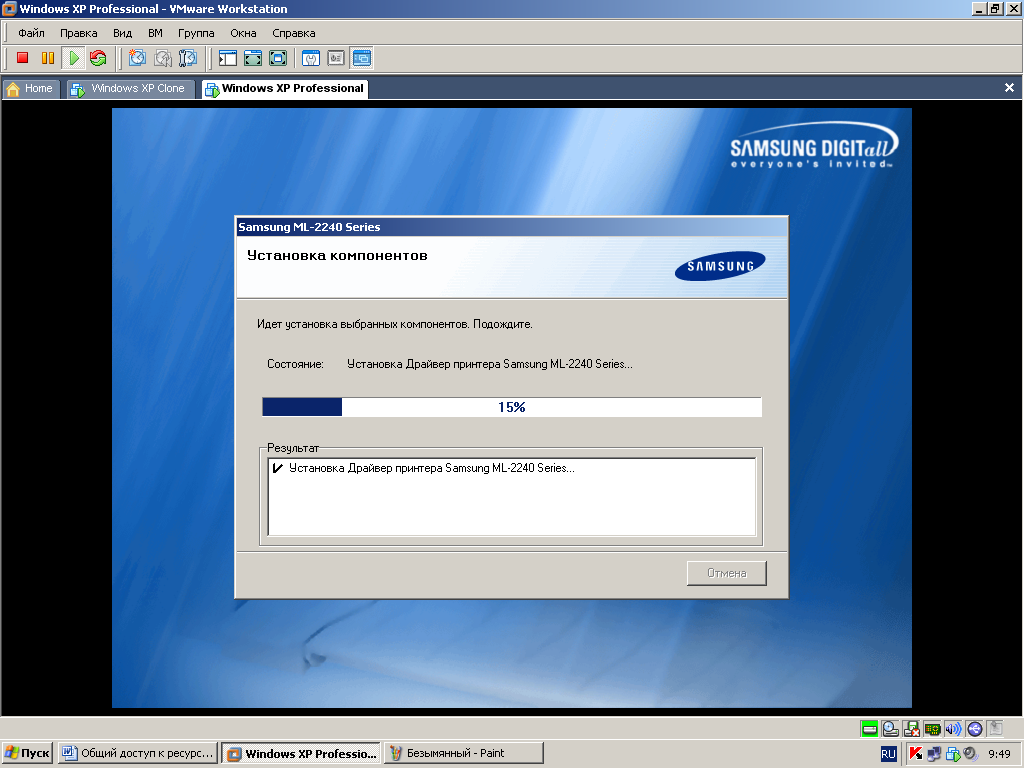The height and width of the screenshot is (768, 1024).
Task: Enter full screen mode icon
Action: (x=278, y=58)
